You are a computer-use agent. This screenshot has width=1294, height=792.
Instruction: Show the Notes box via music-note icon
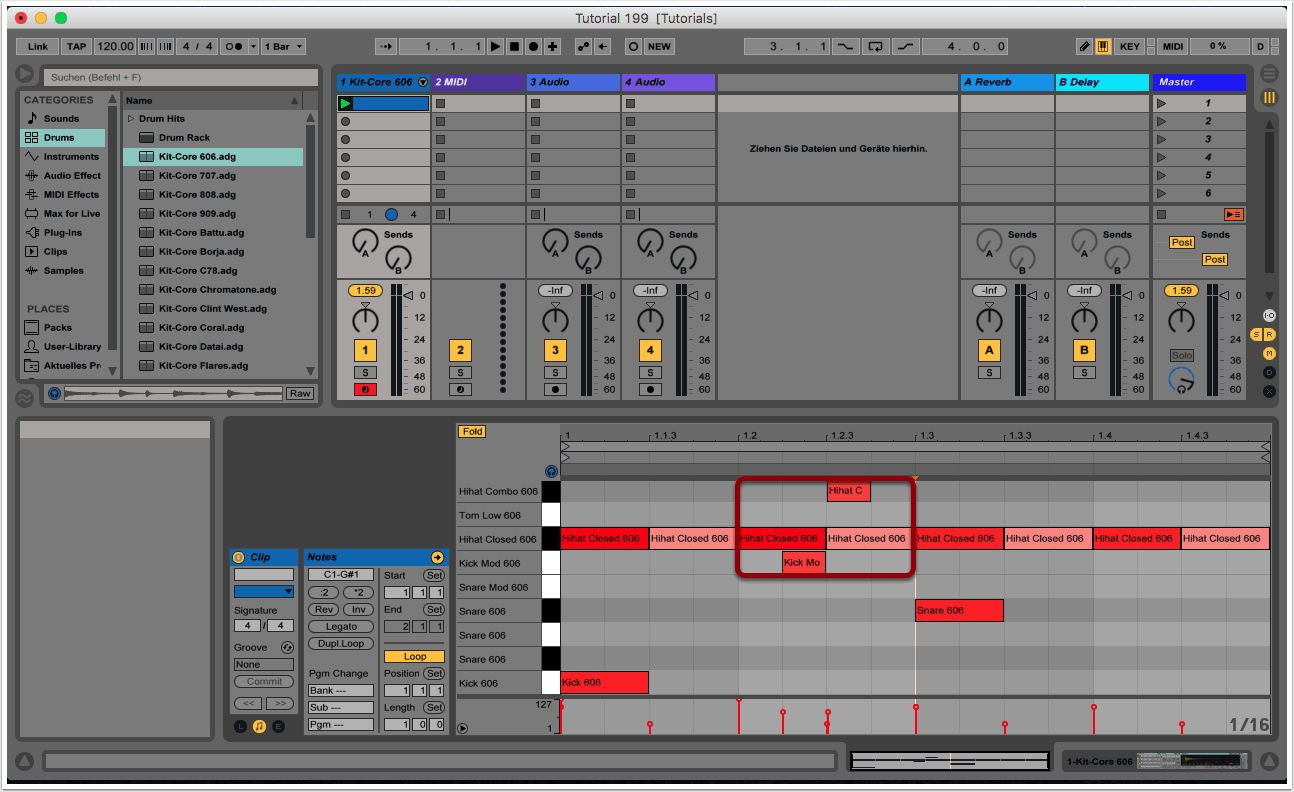tap(259, 727)
